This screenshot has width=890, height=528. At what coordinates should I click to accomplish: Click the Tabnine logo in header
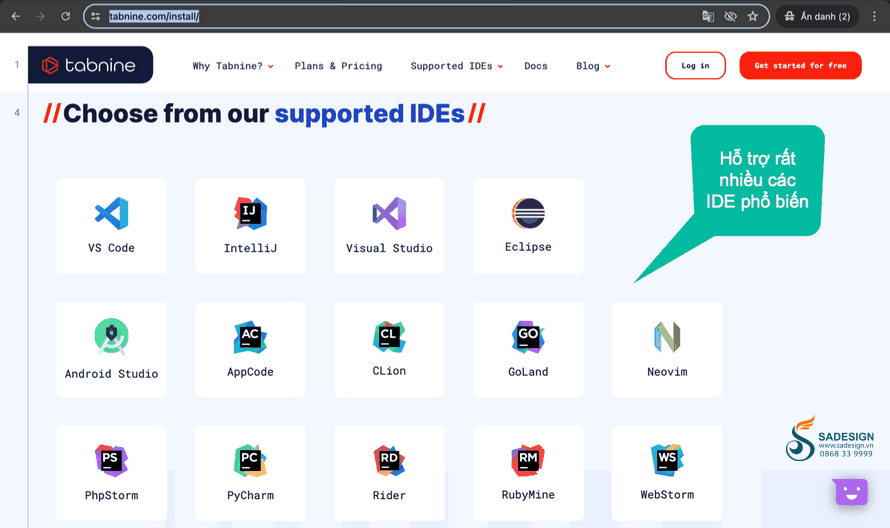tap(90, 65)
